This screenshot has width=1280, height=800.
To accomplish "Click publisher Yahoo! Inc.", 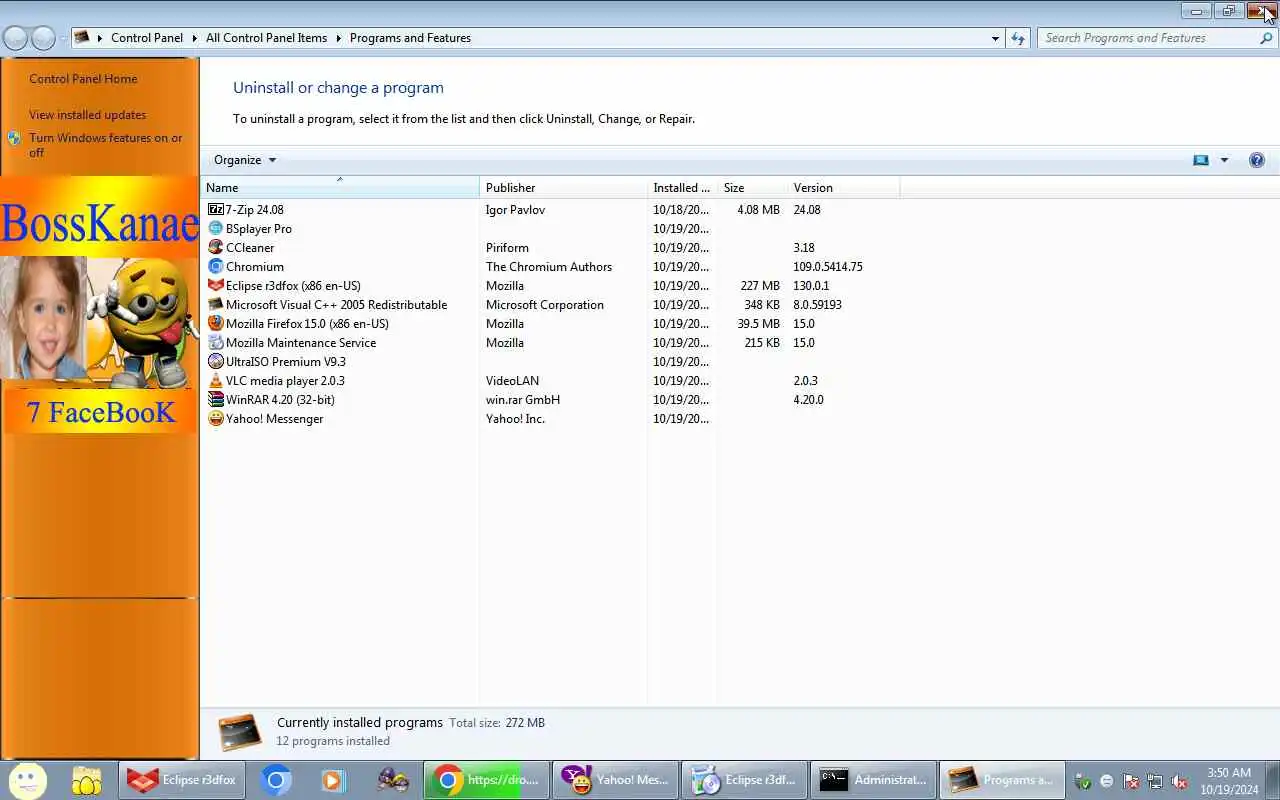I will pos(515,419).
